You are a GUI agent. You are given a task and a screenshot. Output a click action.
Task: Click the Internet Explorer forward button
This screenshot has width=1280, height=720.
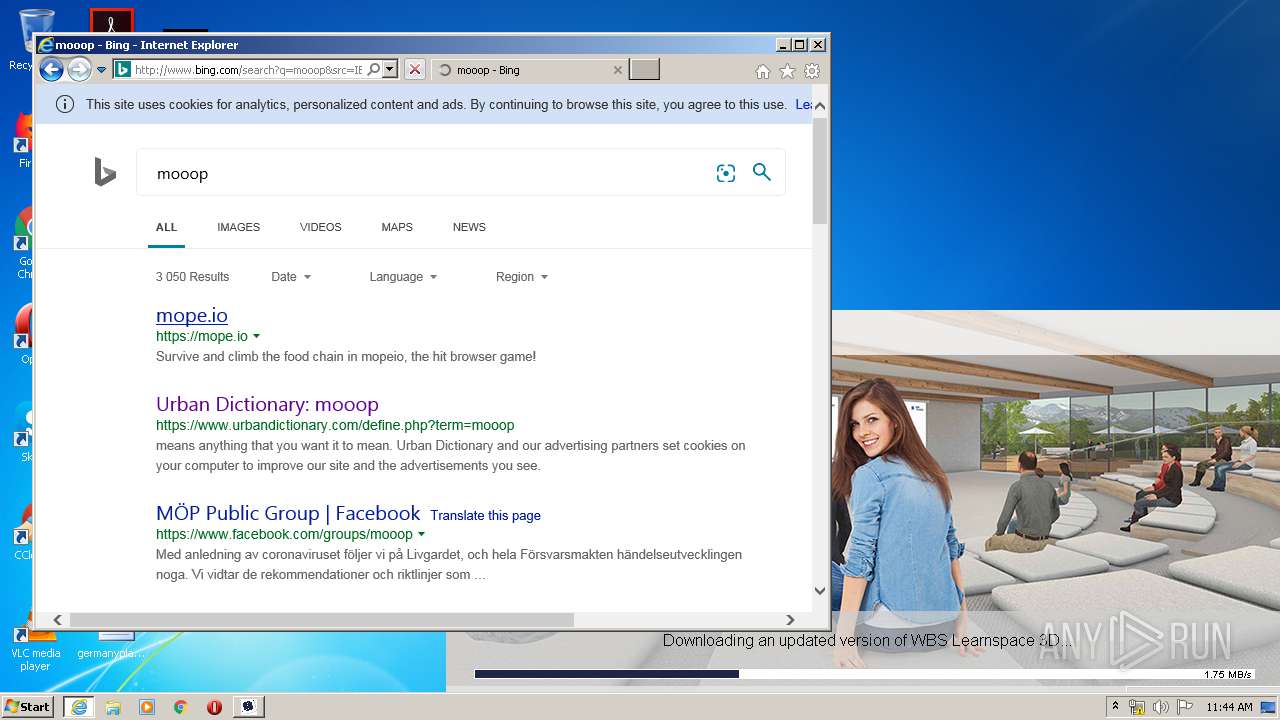[x=79, y=70]
